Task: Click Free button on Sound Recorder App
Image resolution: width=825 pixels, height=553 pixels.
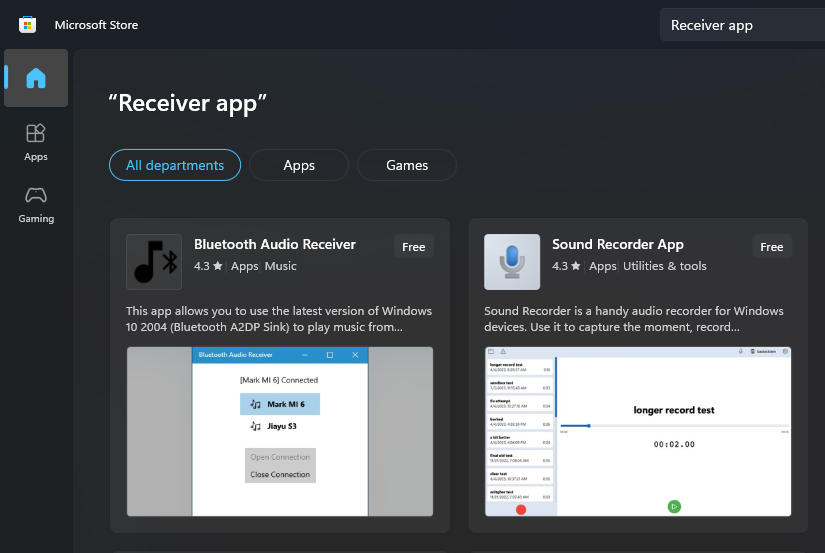Action: coord(771,247)
